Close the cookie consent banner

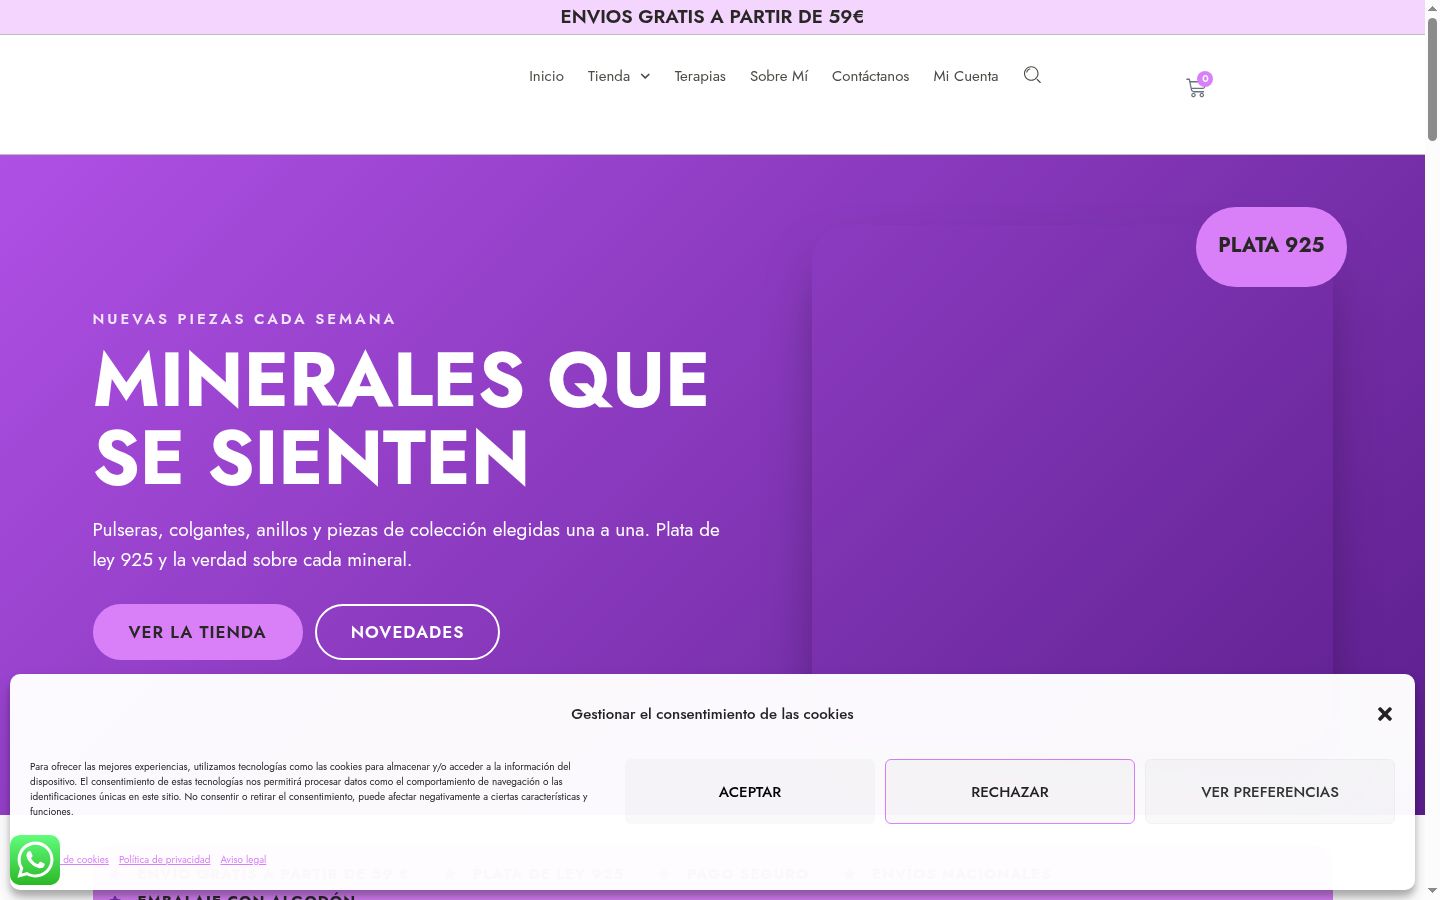click(x=1384, y=714)
